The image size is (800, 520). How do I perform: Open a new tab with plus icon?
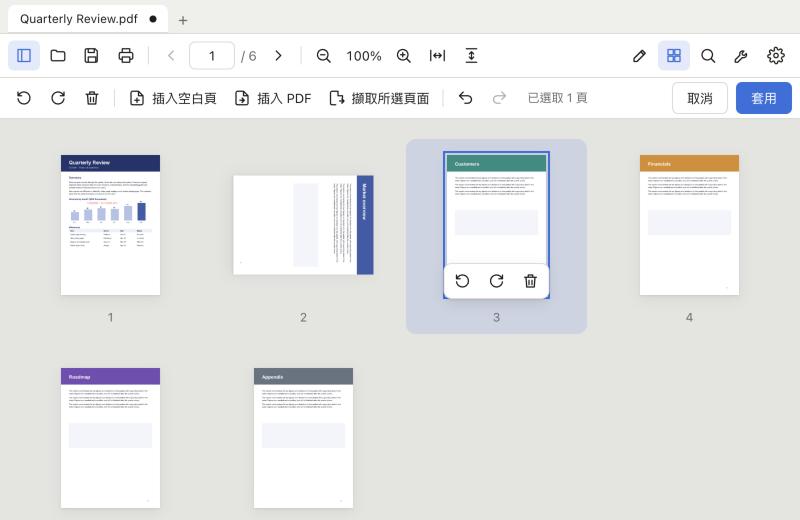[x=183, y=20]
